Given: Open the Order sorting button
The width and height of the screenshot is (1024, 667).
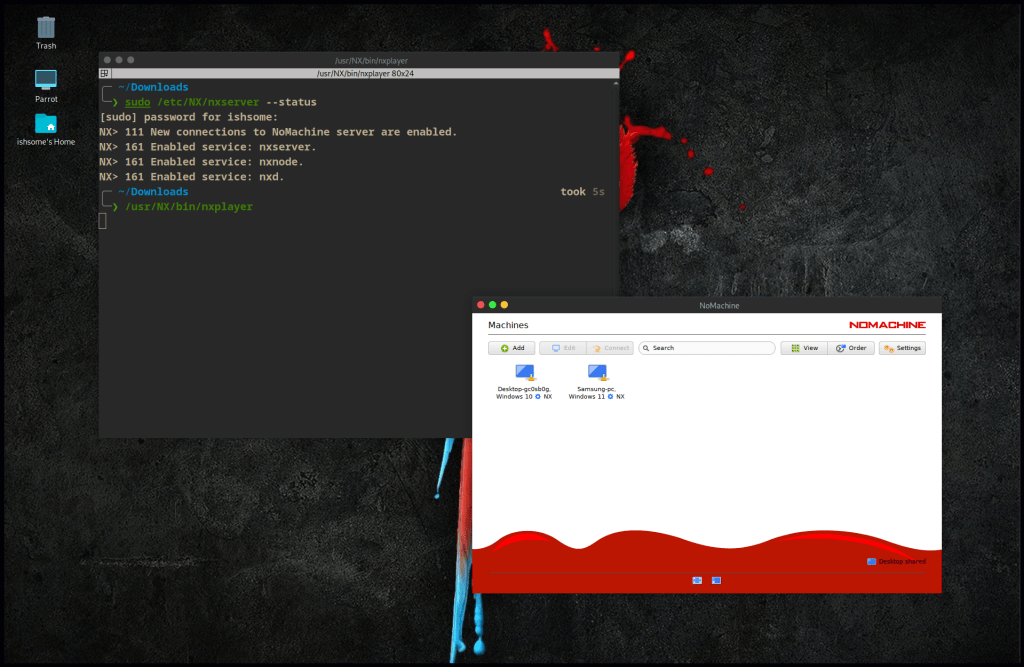Looking at the screenshot, I should tap(851, 348).
